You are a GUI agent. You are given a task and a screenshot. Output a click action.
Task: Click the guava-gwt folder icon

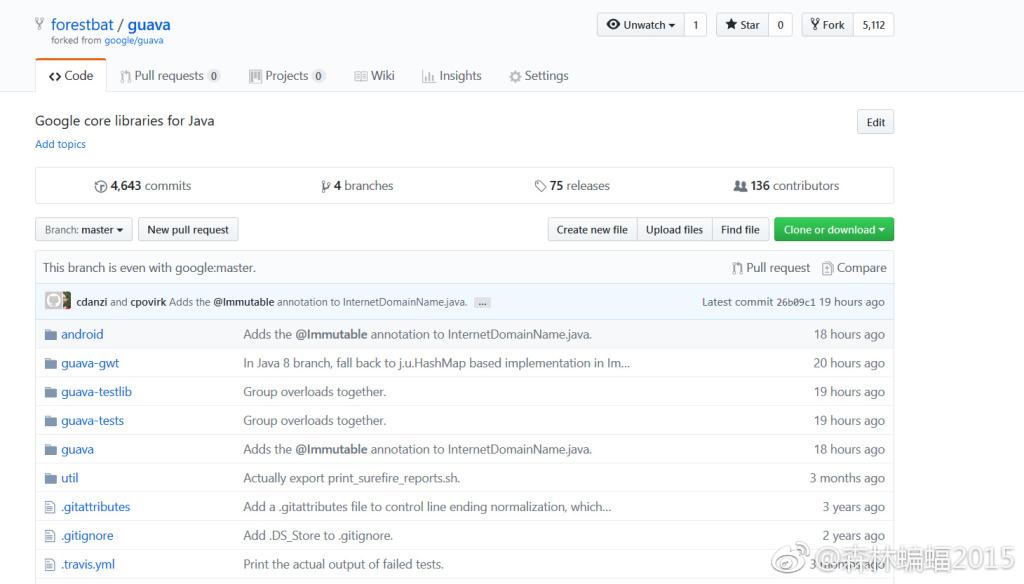pyautogui.click(x=51, y=363)
